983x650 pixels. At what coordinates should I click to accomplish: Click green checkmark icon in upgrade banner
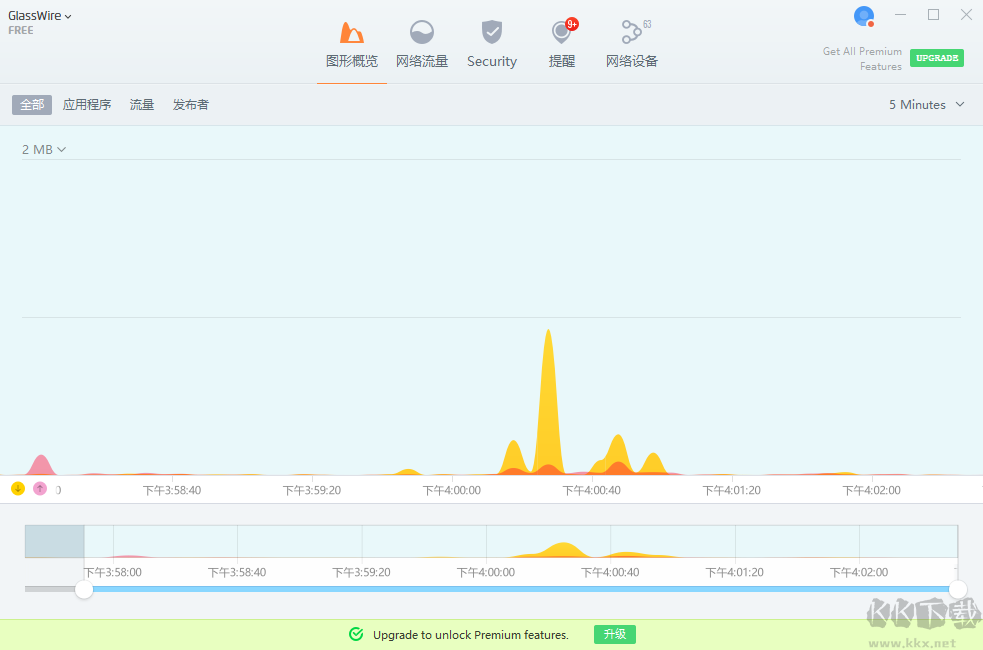356,634
